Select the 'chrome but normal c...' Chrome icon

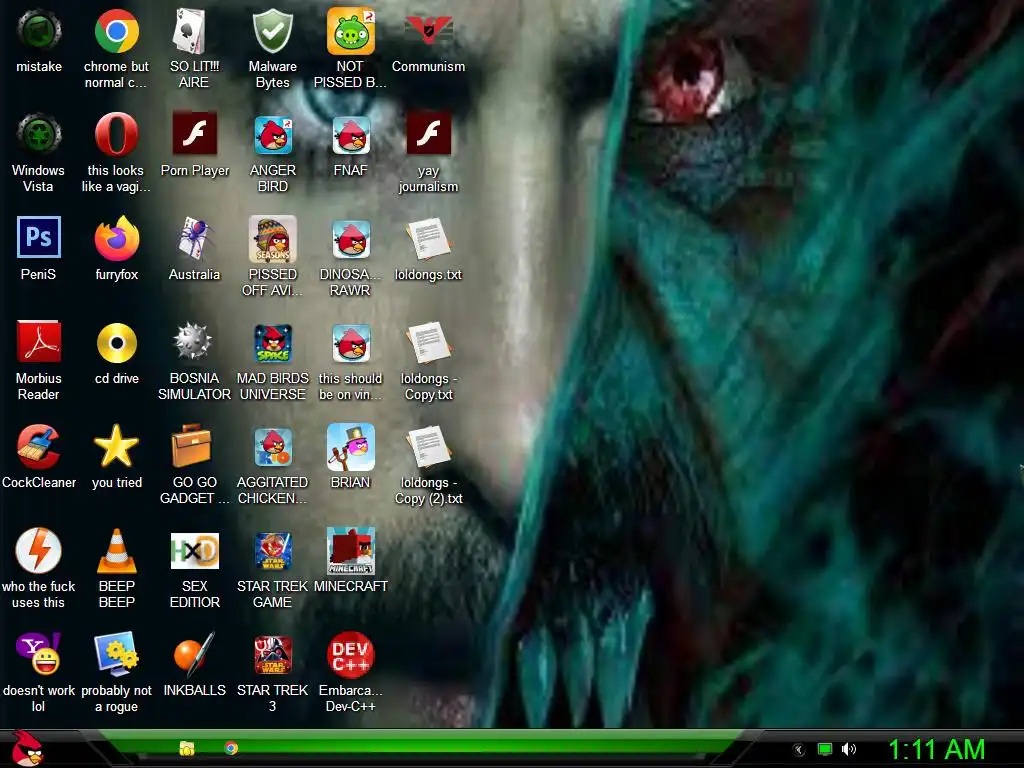pos(116,31)
